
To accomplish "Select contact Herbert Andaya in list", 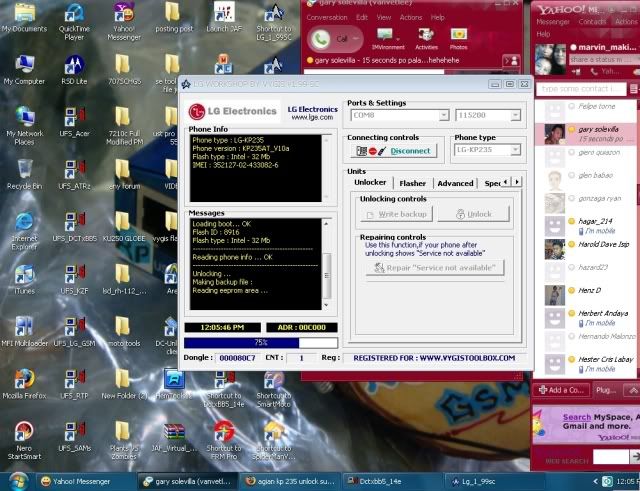I will pyautogui.click(x=585, y=318).
